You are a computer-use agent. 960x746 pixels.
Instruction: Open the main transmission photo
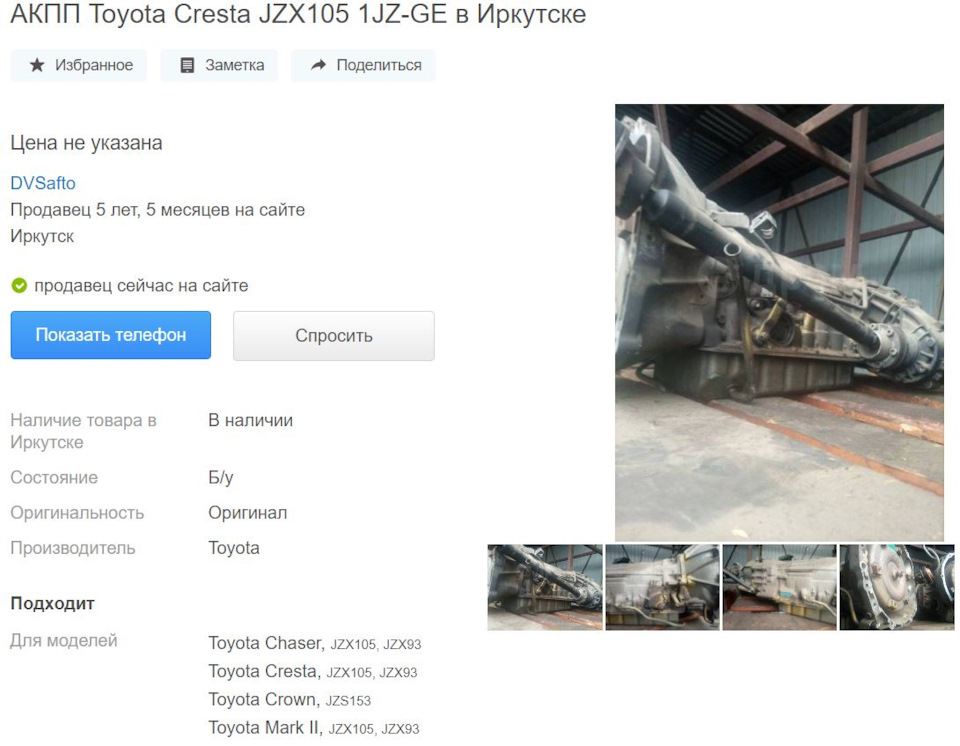pos(779,322)
